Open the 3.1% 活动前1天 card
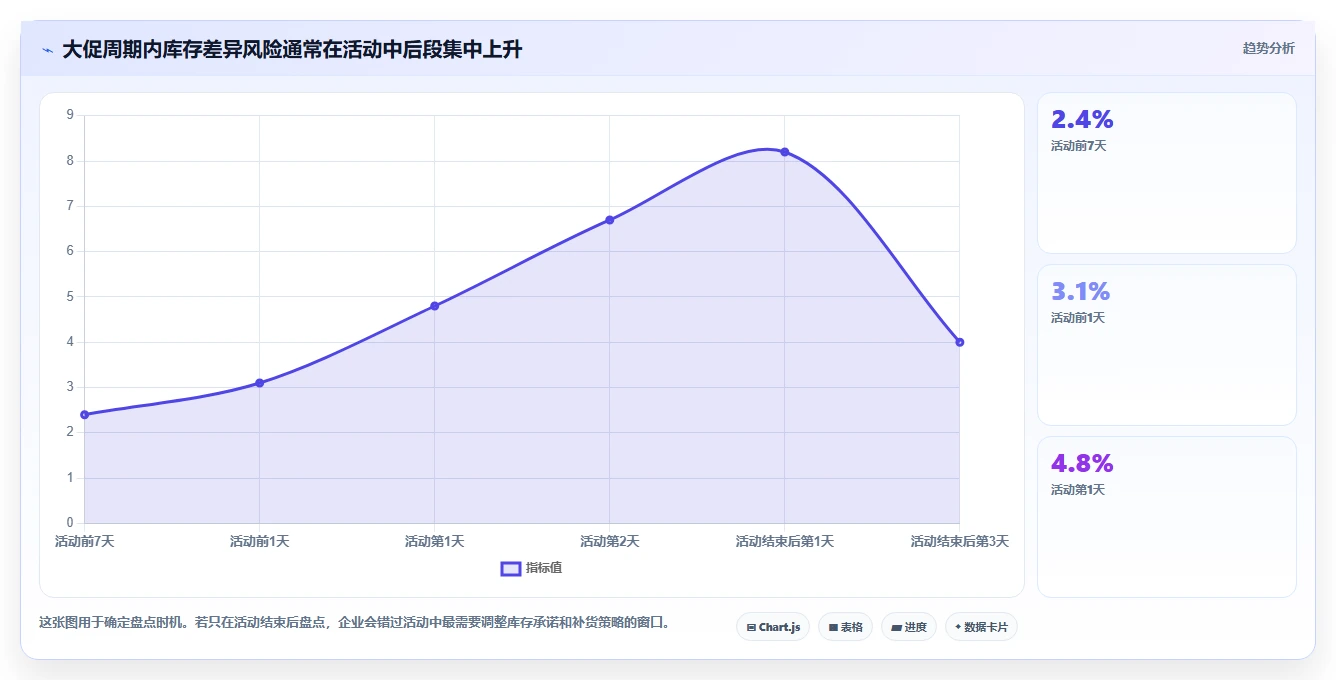The height and width of the screenshot is (680, 1336). coord(1167,345)
